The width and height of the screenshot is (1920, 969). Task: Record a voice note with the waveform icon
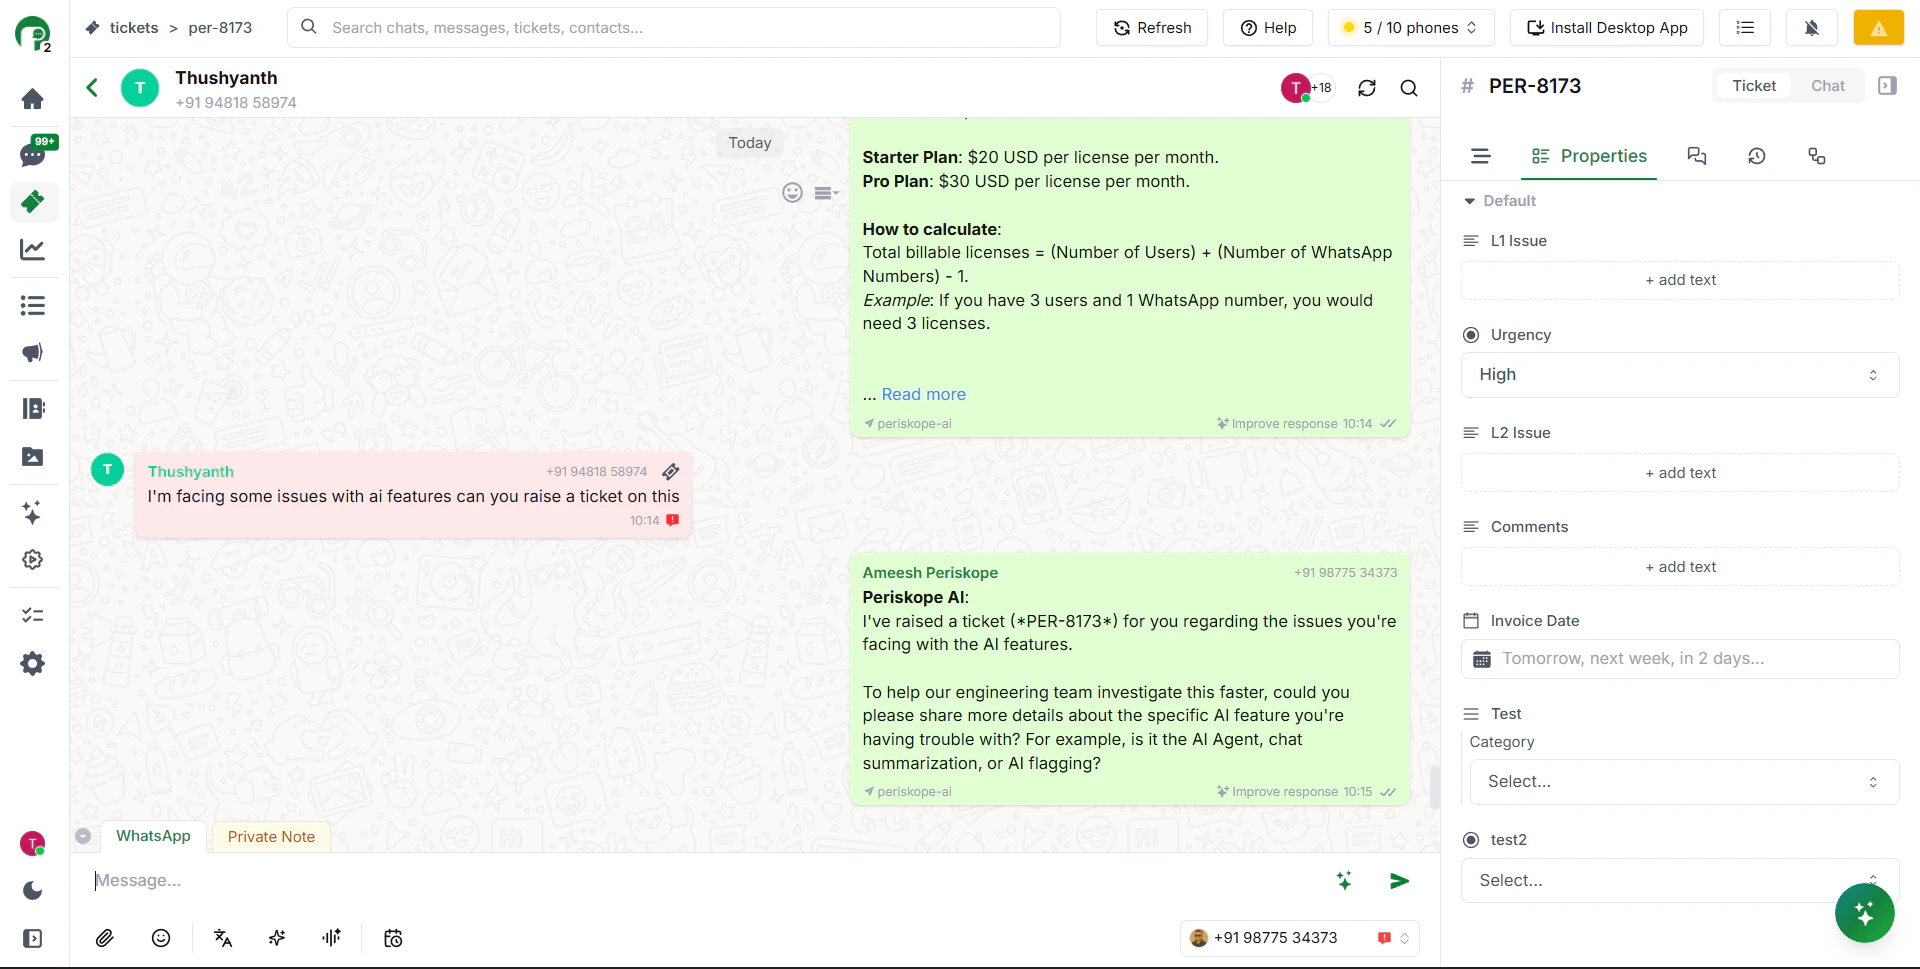click(x=331, y=938)
